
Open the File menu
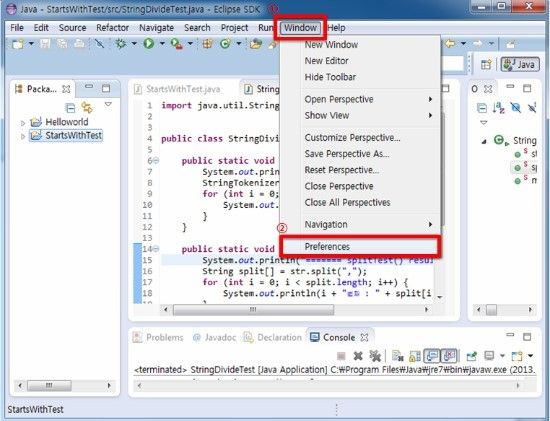click(17, 28)
